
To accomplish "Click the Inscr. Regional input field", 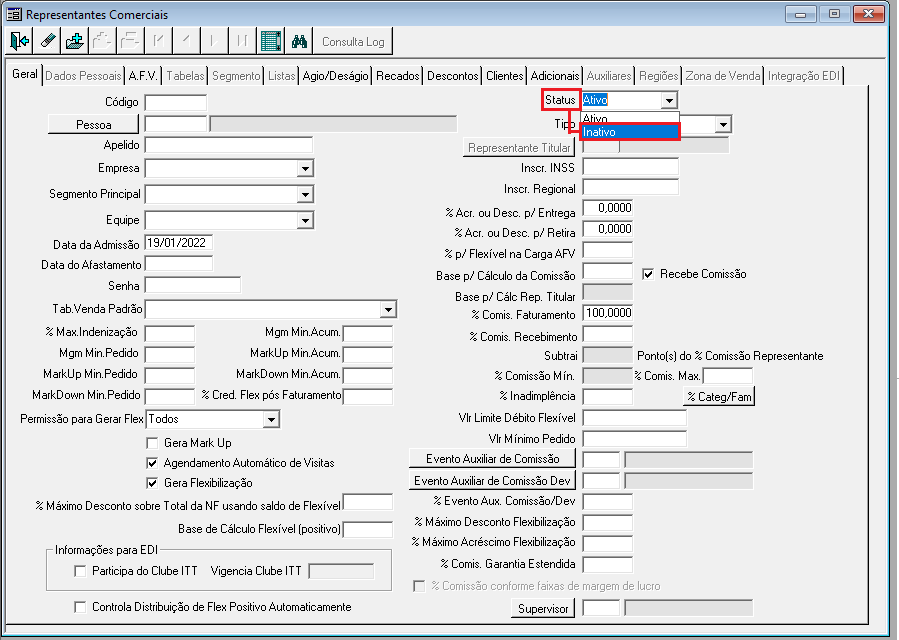I will [x=631, y=188].
